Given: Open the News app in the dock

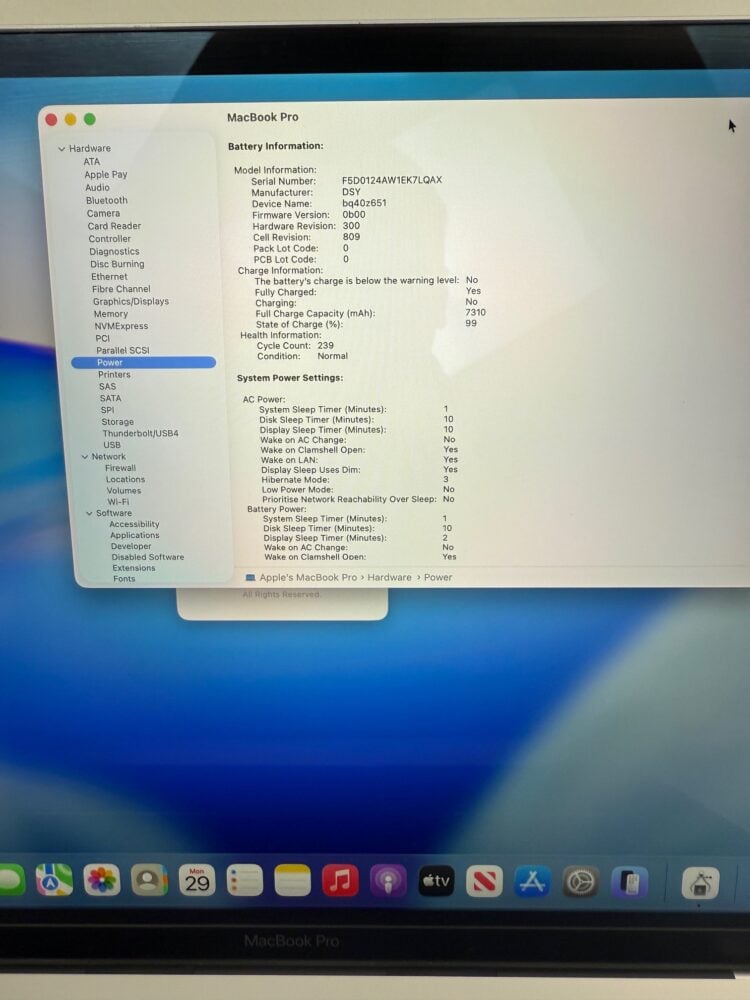Looking at the screenshot, I should pyautogui.click(x=484, y=881).
